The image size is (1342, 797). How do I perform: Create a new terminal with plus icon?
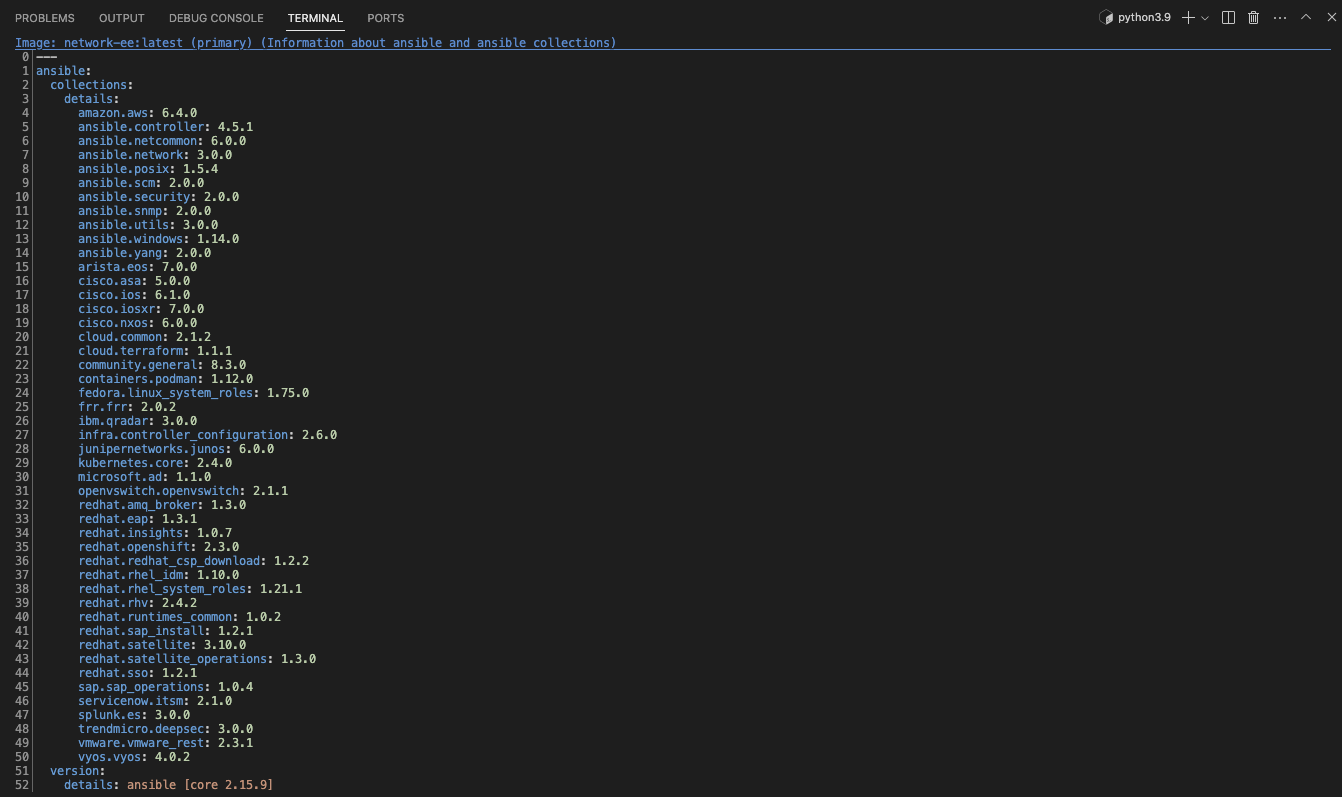[1188, 18]
